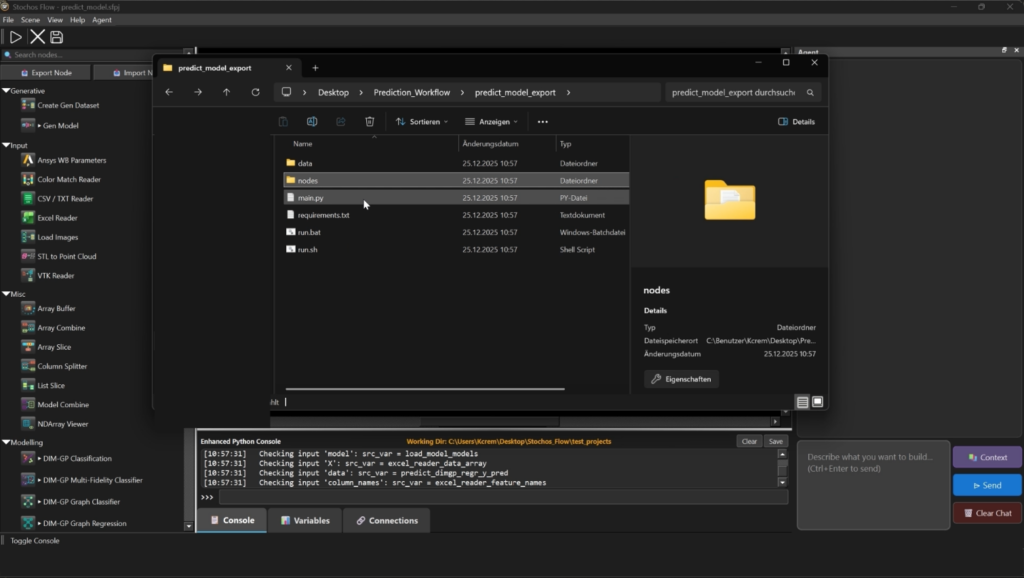
Task: Open the Sortieren dropdown
Action: pos(422,122)
